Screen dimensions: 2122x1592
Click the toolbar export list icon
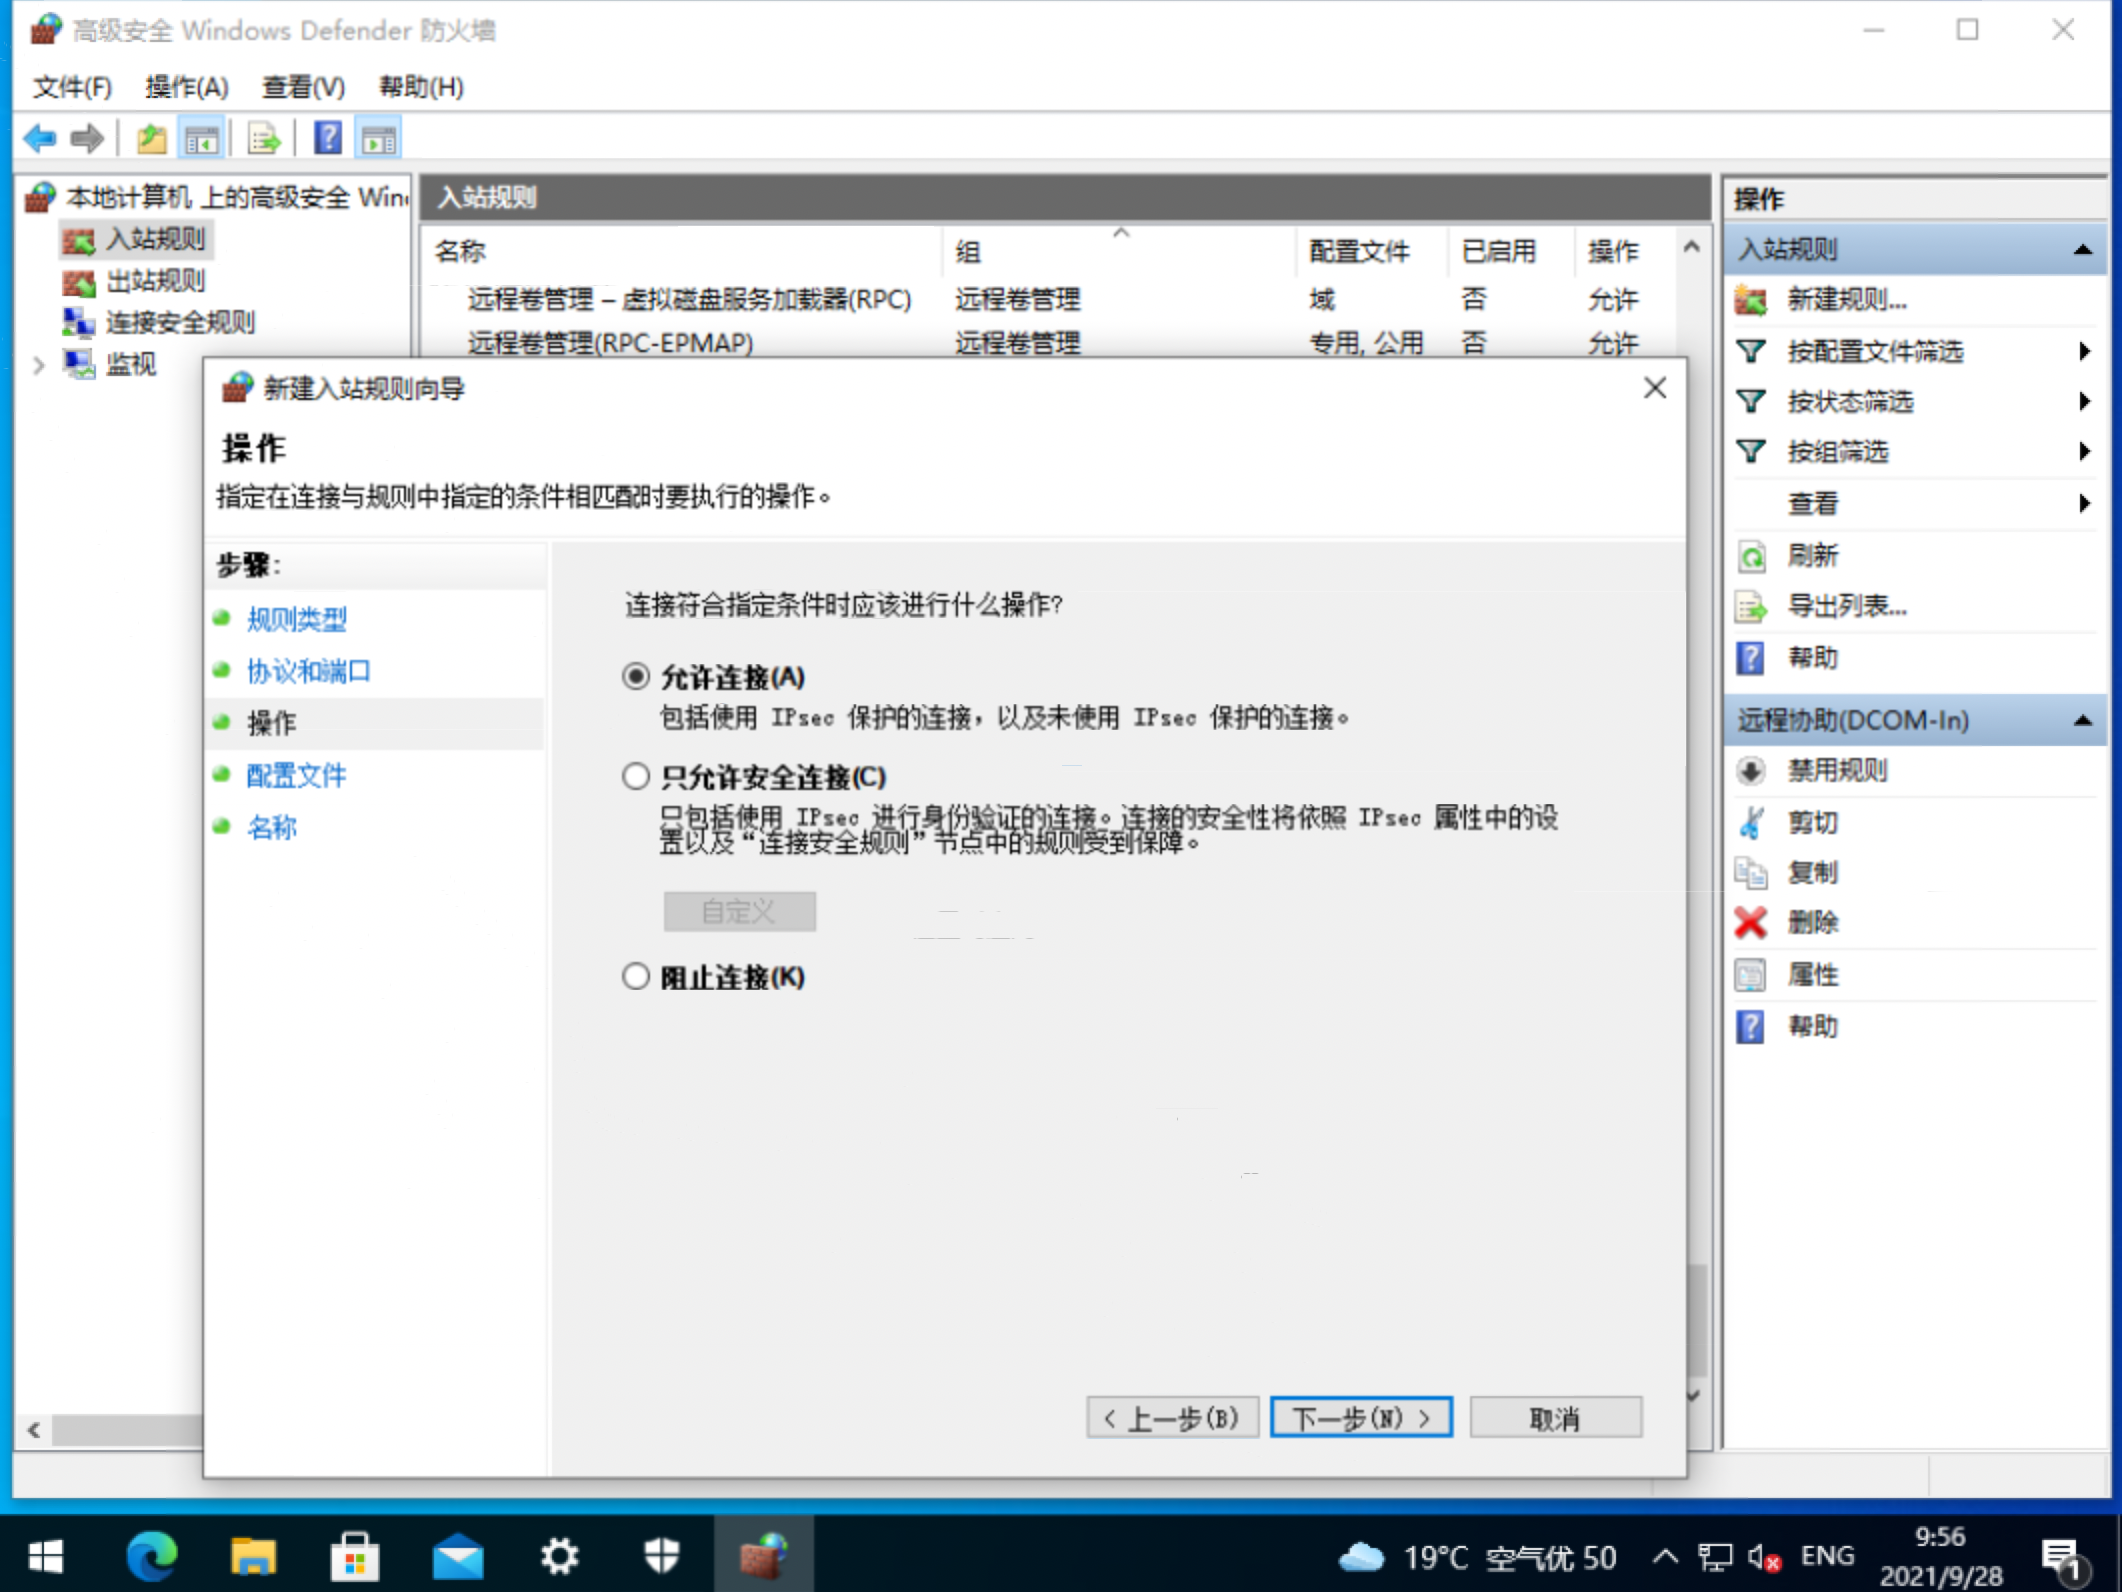(x=264, y=138)
